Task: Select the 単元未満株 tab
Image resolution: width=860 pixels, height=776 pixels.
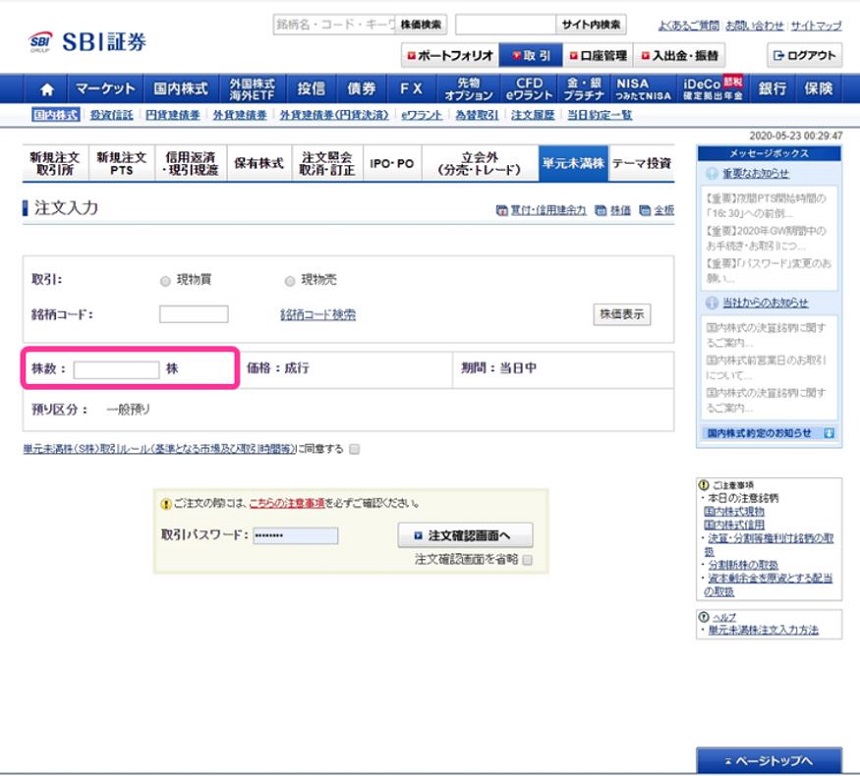Action: (x=573, y=163)
